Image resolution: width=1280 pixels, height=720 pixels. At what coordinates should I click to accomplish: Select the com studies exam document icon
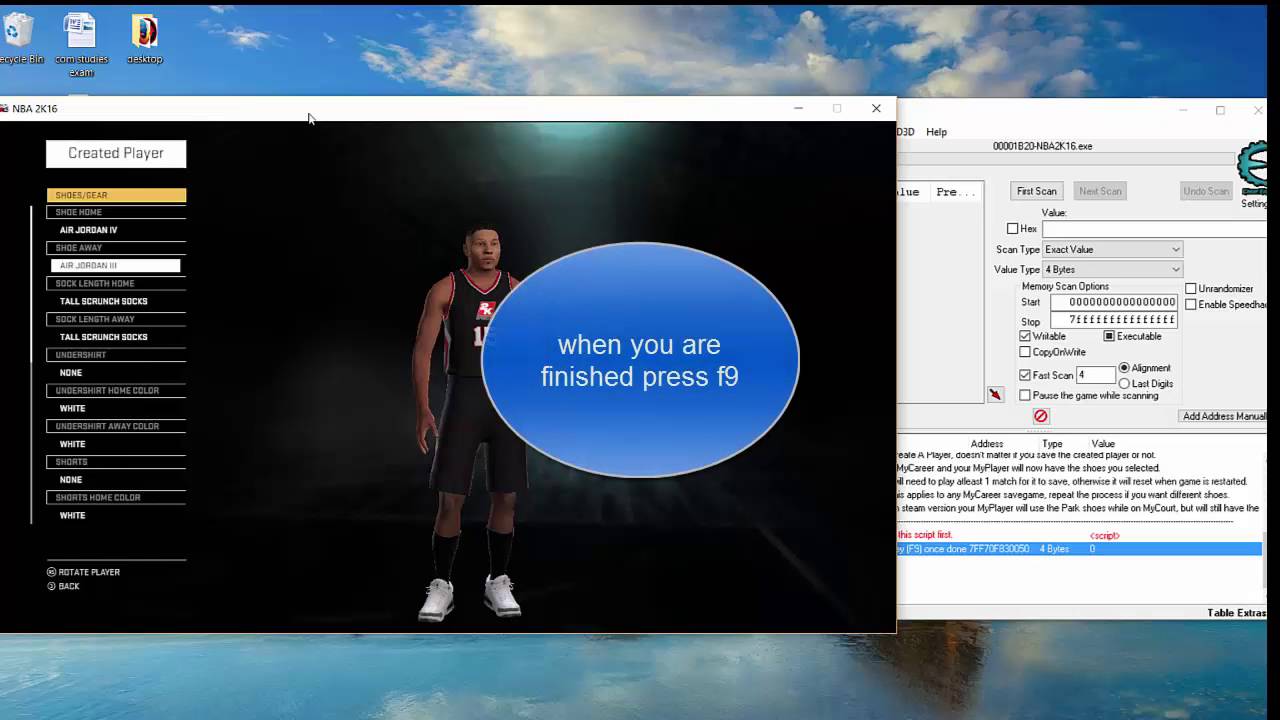(x=81, y=45)
